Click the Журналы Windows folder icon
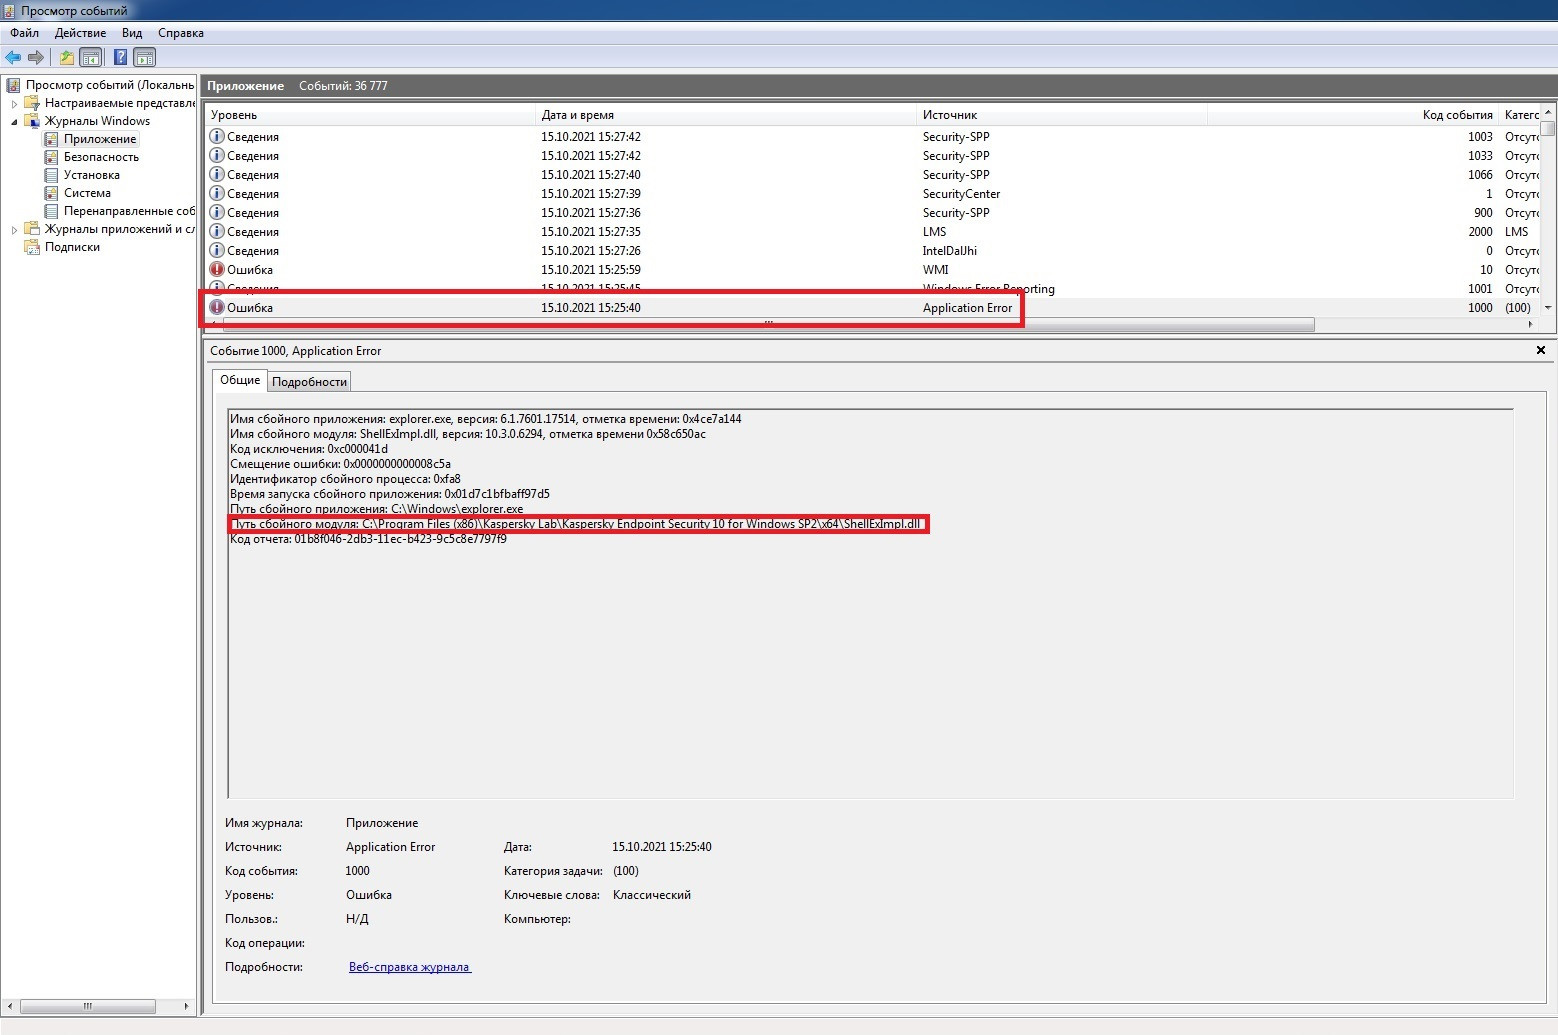Screen dimensions: 1558x1035 [32, 121]
